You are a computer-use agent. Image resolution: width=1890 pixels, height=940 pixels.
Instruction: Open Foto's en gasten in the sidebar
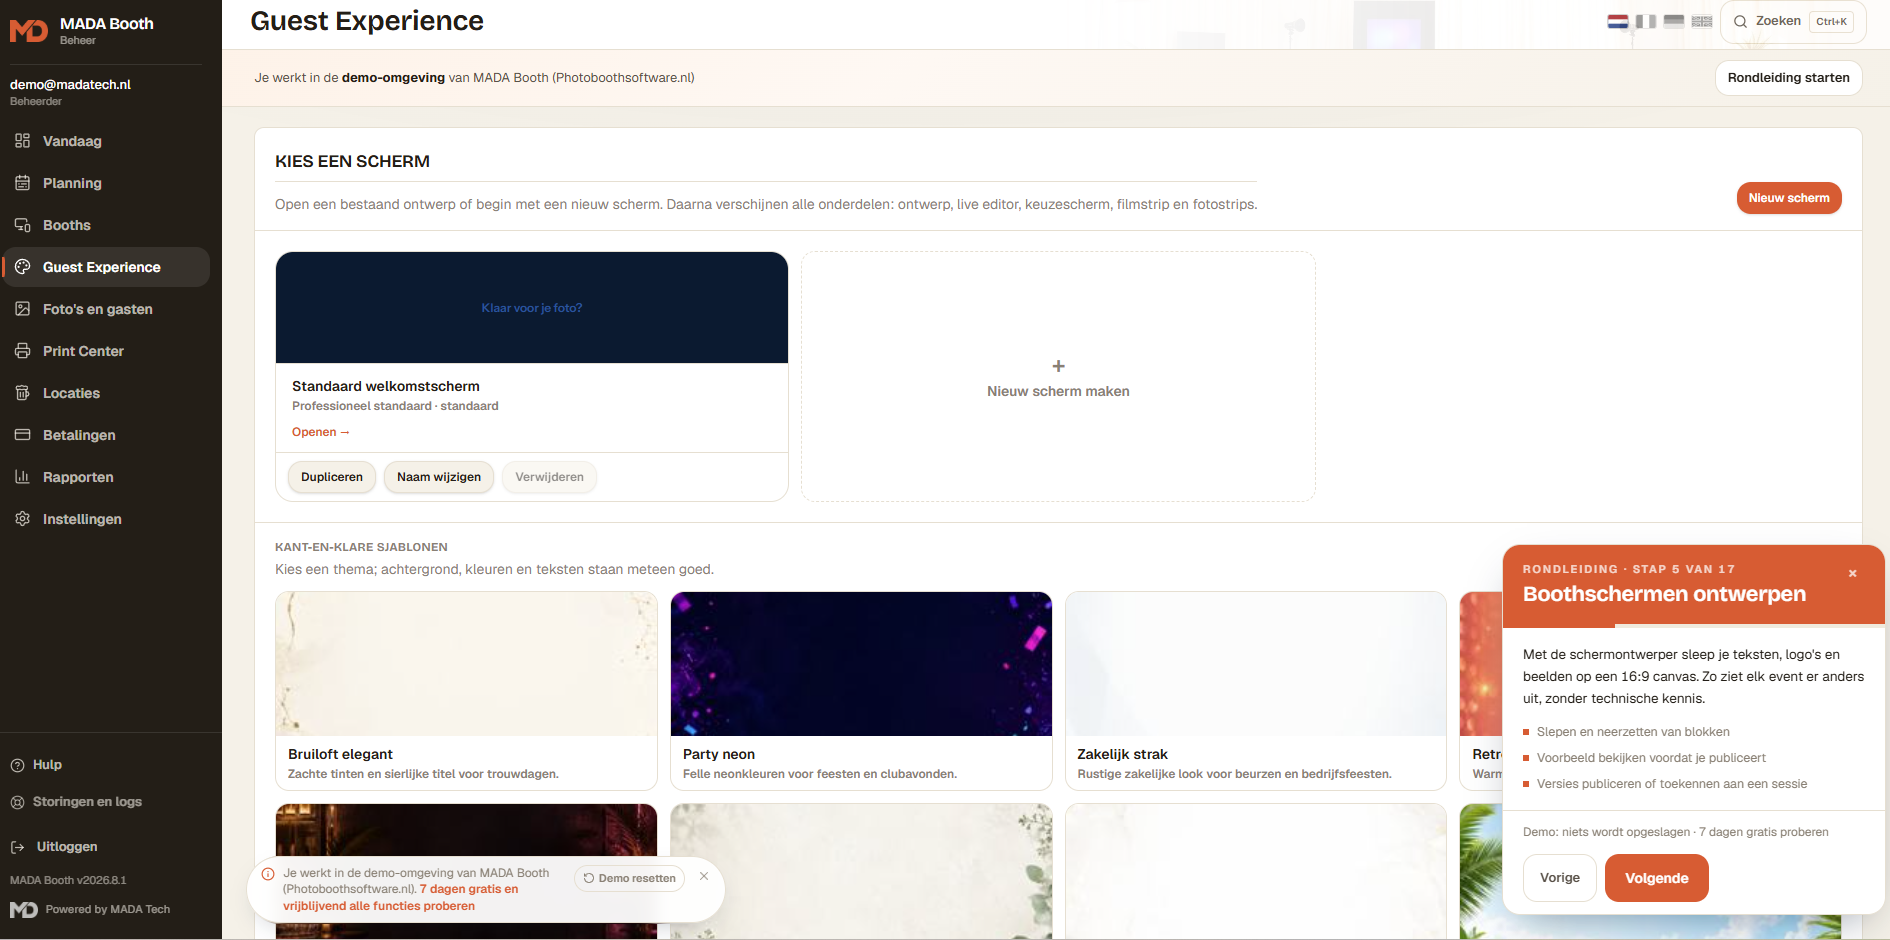tap(105, 309)
